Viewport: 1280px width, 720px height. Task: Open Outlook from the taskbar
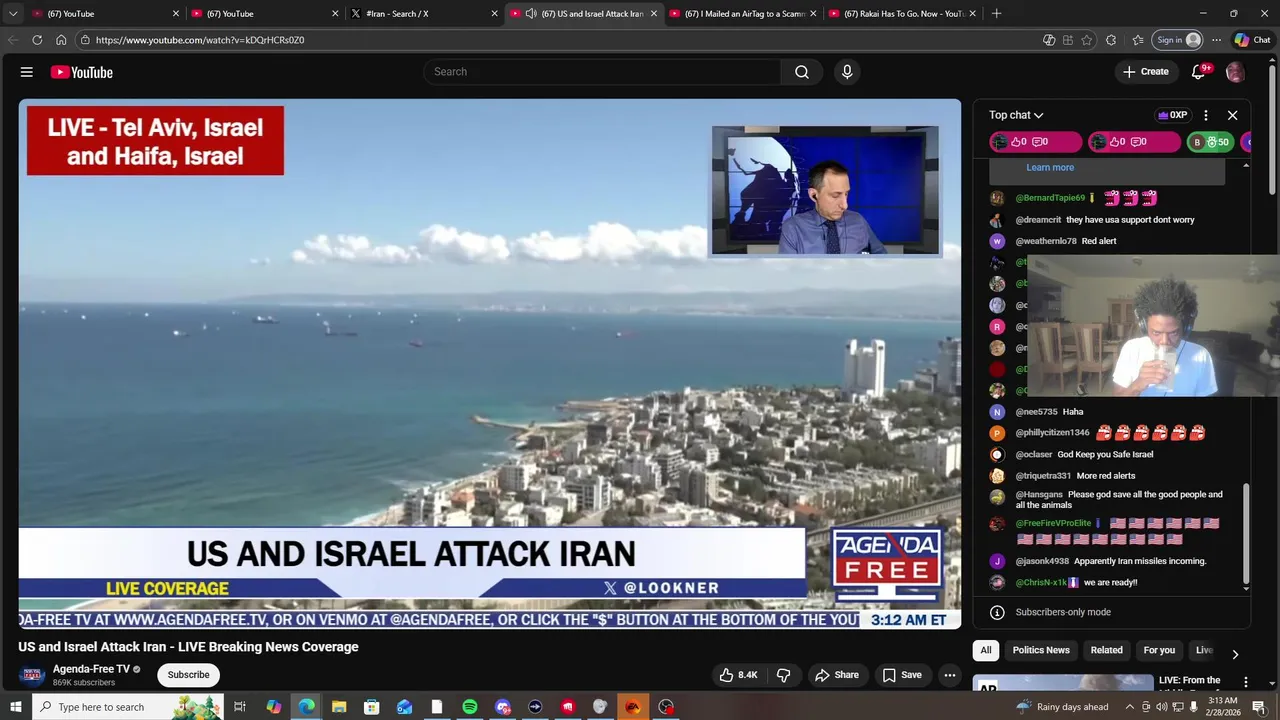404,707
